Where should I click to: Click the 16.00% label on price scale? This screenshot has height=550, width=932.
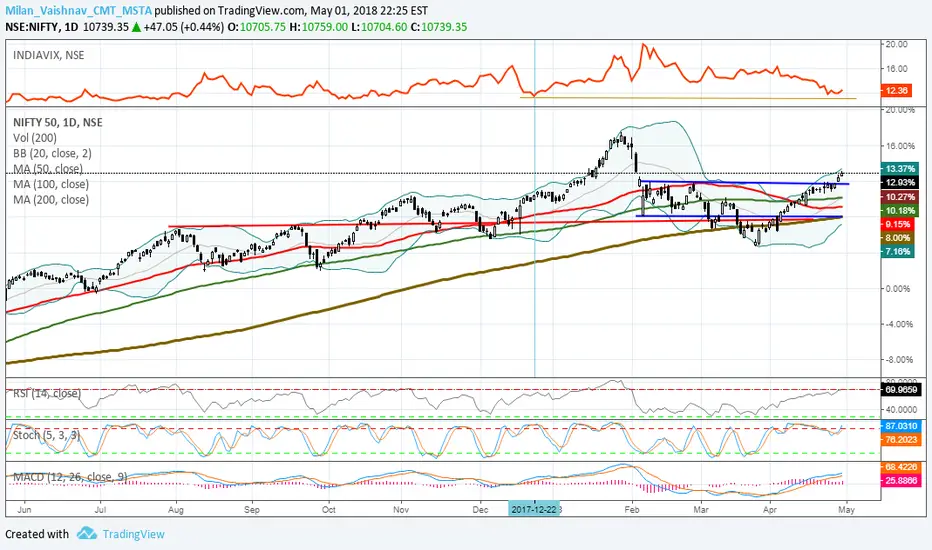click(900, 146)
